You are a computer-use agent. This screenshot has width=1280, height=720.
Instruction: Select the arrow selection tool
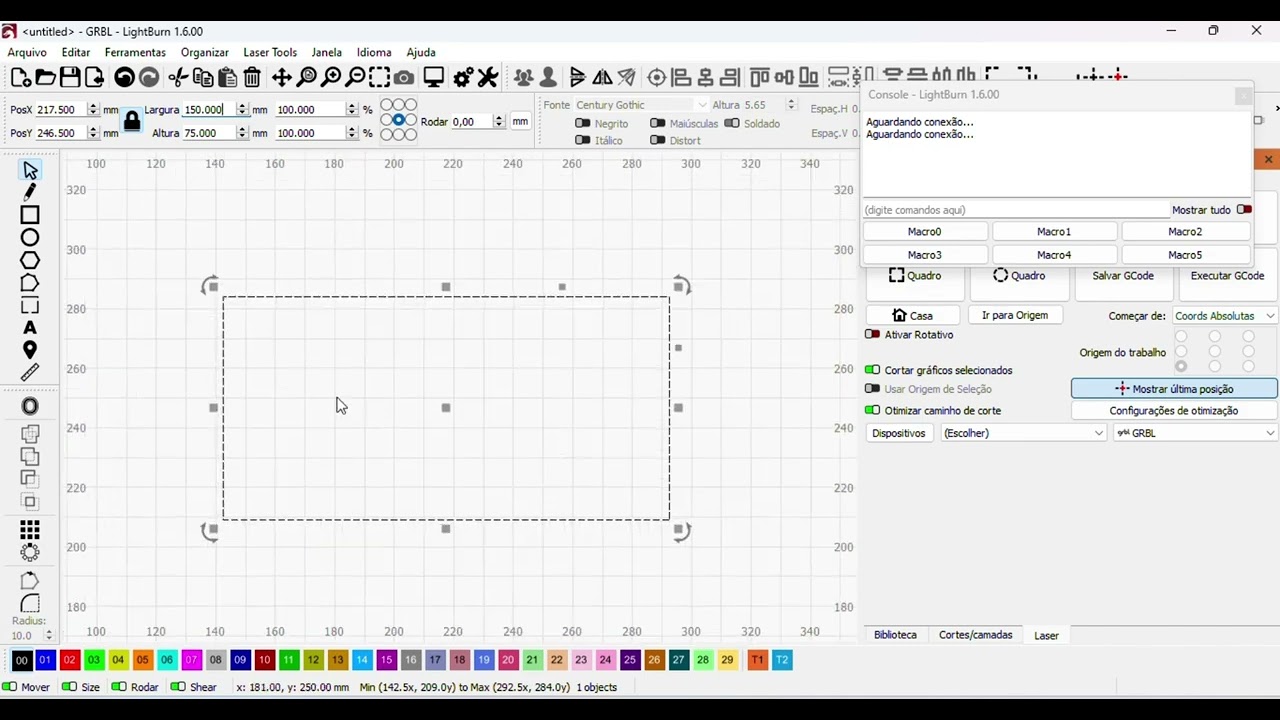coord(30,170)
